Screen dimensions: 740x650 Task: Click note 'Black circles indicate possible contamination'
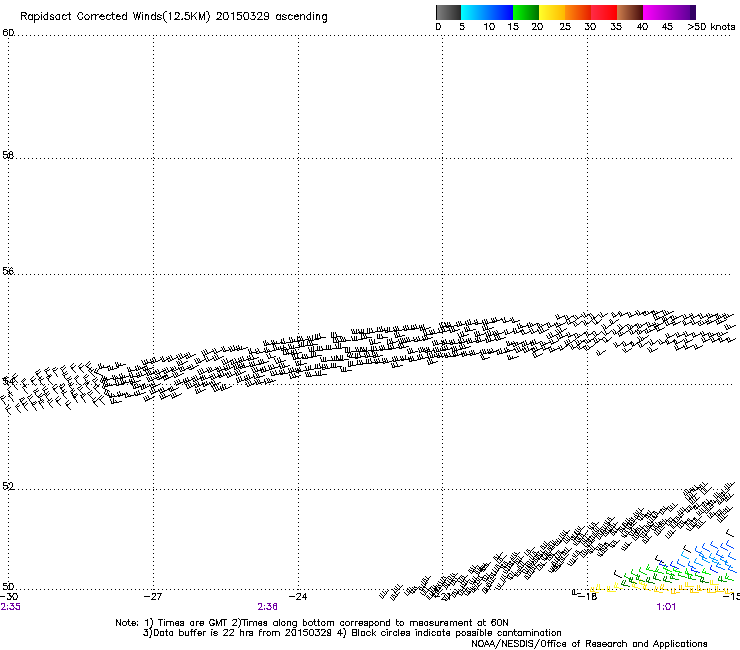tap(456, 633)
